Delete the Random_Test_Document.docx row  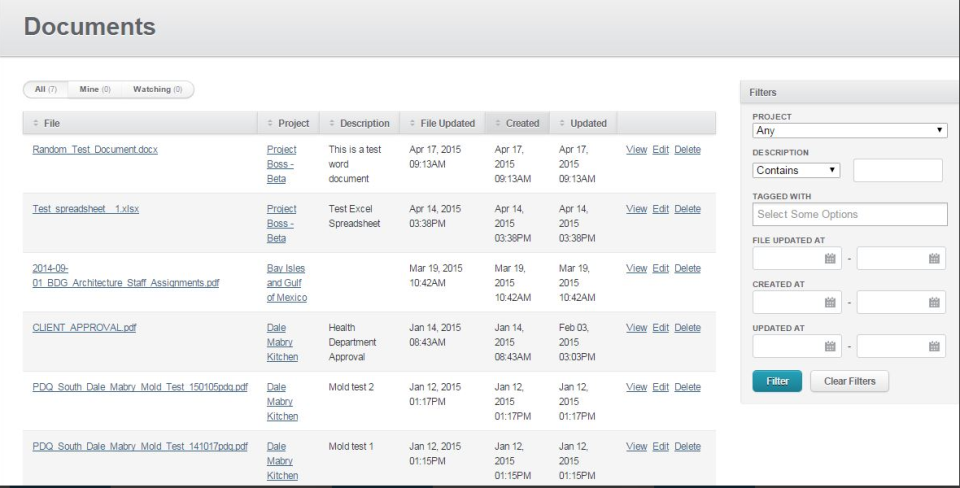pos(688,149)
